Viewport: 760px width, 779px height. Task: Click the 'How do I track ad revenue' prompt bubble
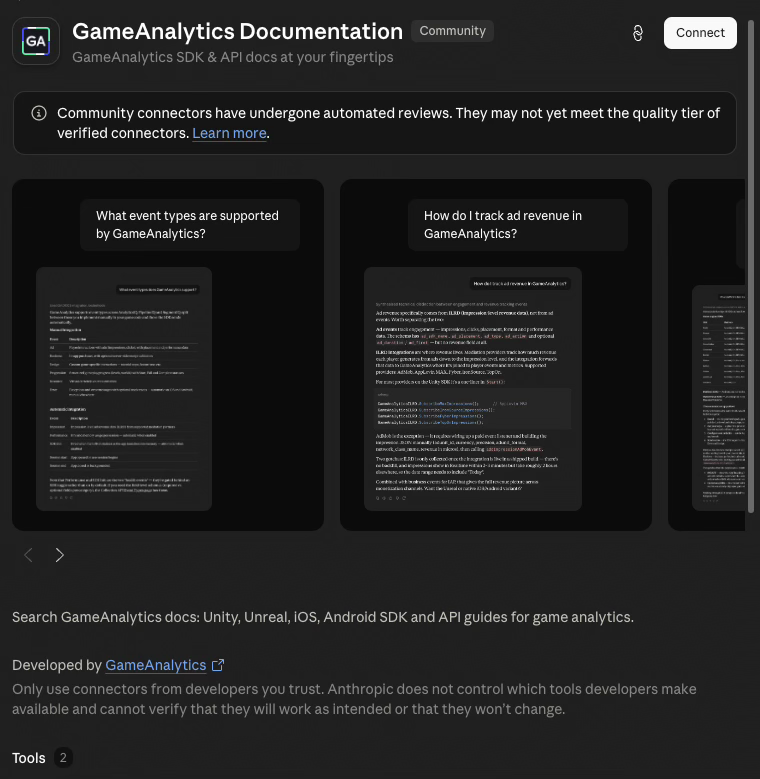tap(518, 225)
